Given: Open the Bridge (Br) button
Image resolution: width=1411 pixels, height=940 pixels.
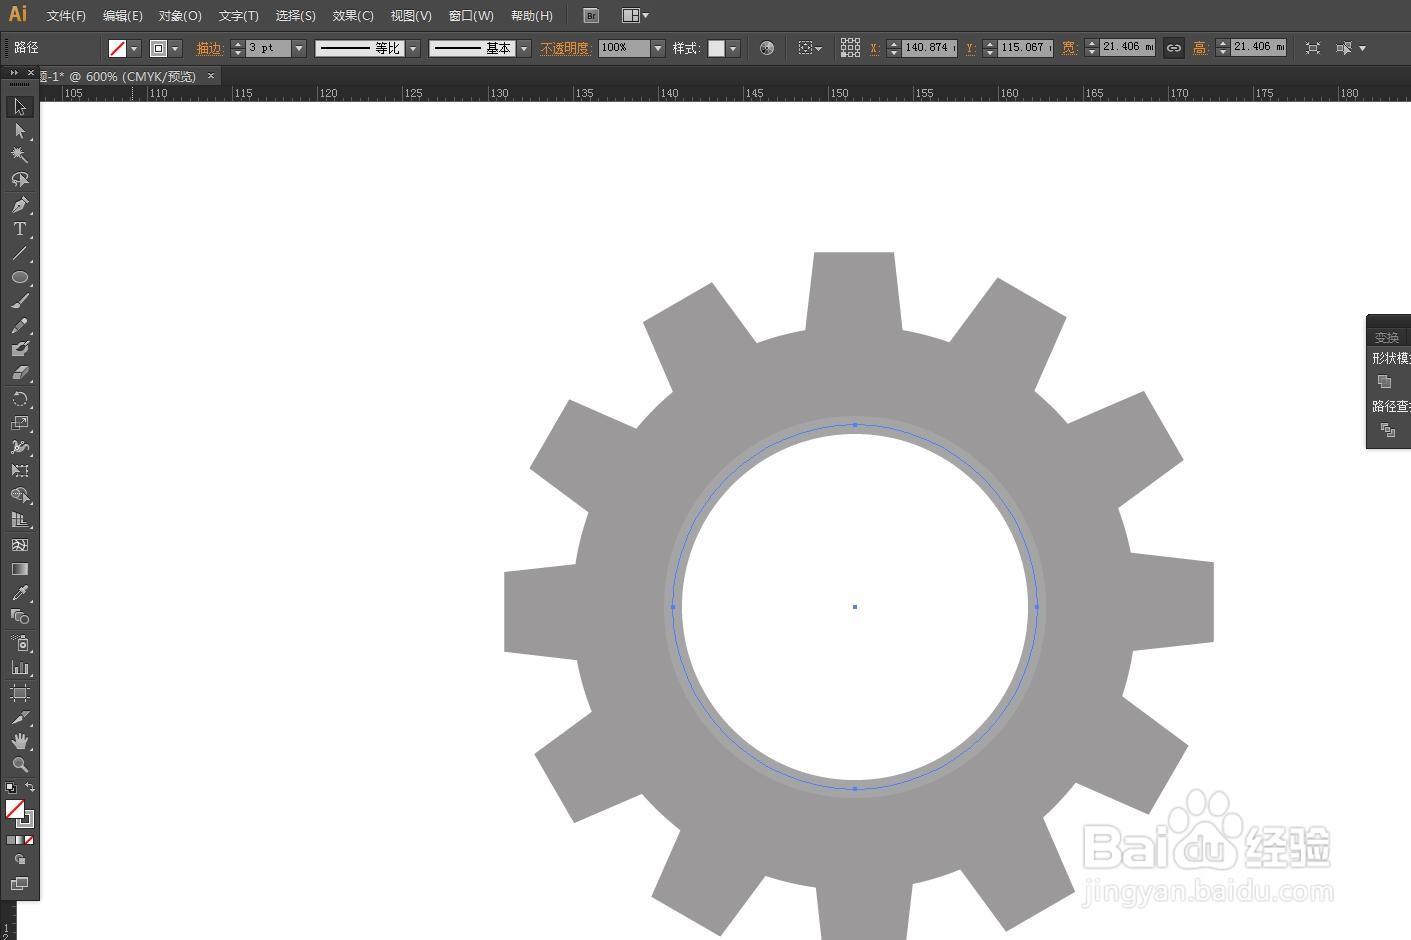Looking at the screenshot, I should (590, 15).
